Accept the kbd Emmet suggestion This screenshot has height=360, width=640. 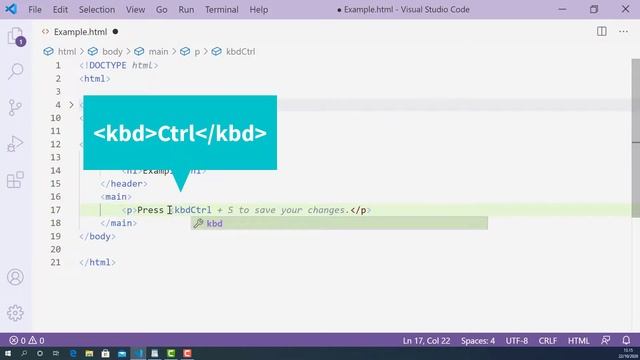coord(339,223)
